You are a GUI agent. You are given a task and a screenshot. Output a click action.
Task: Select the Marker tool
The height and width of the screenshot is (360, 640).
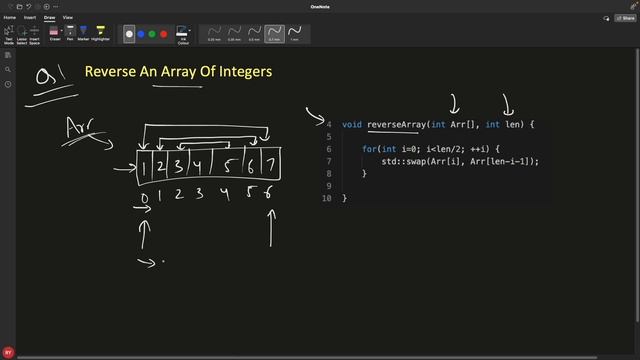[83, 33]
